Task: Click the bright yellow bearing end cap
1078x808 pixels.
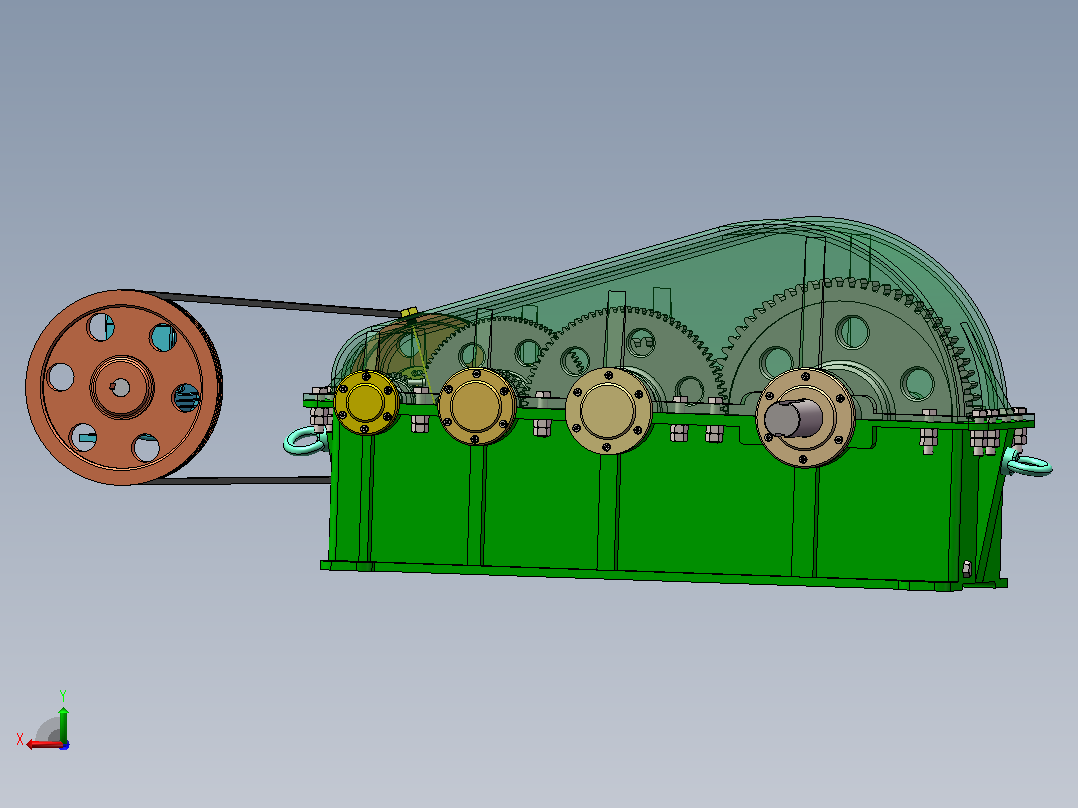Action: [366, 403]
